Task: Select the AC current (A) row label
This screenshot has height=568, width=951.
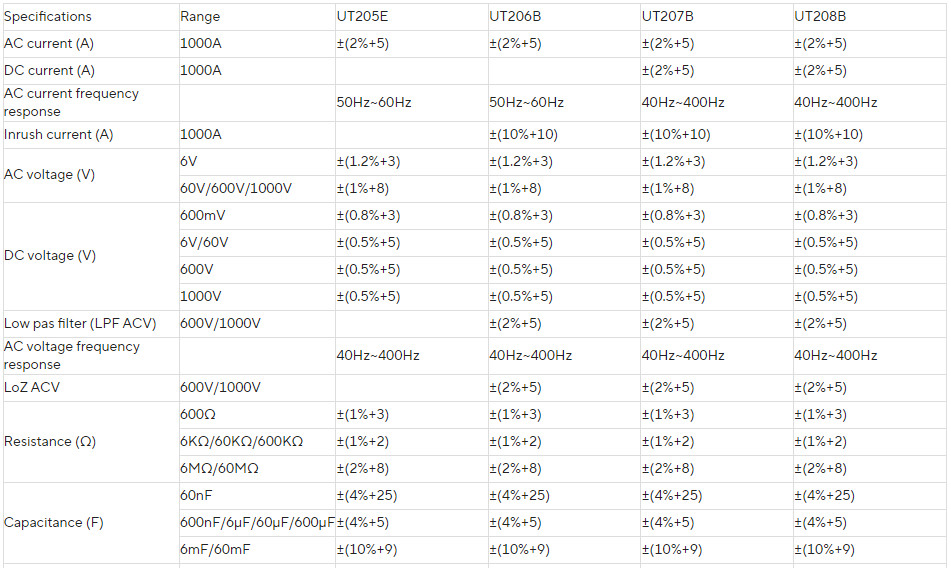Action: [49, 44]
